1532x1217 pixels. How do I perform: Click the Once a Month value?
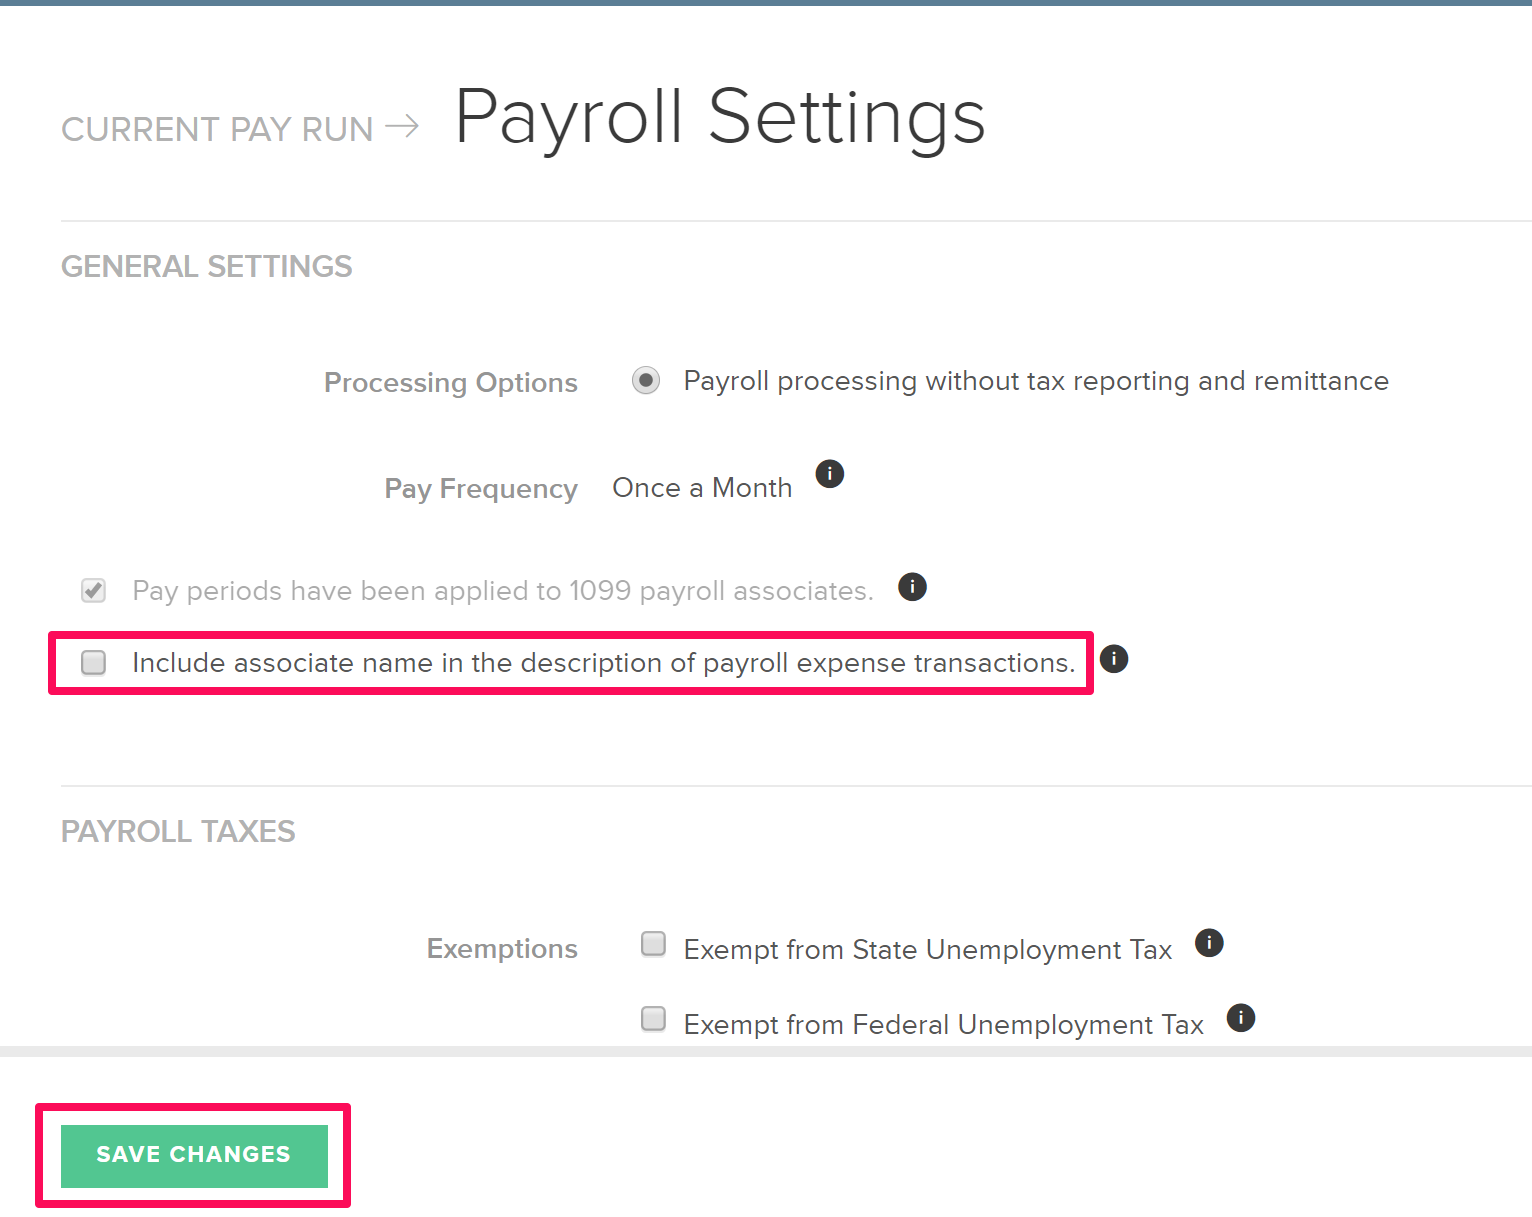(x=702, y=488)
